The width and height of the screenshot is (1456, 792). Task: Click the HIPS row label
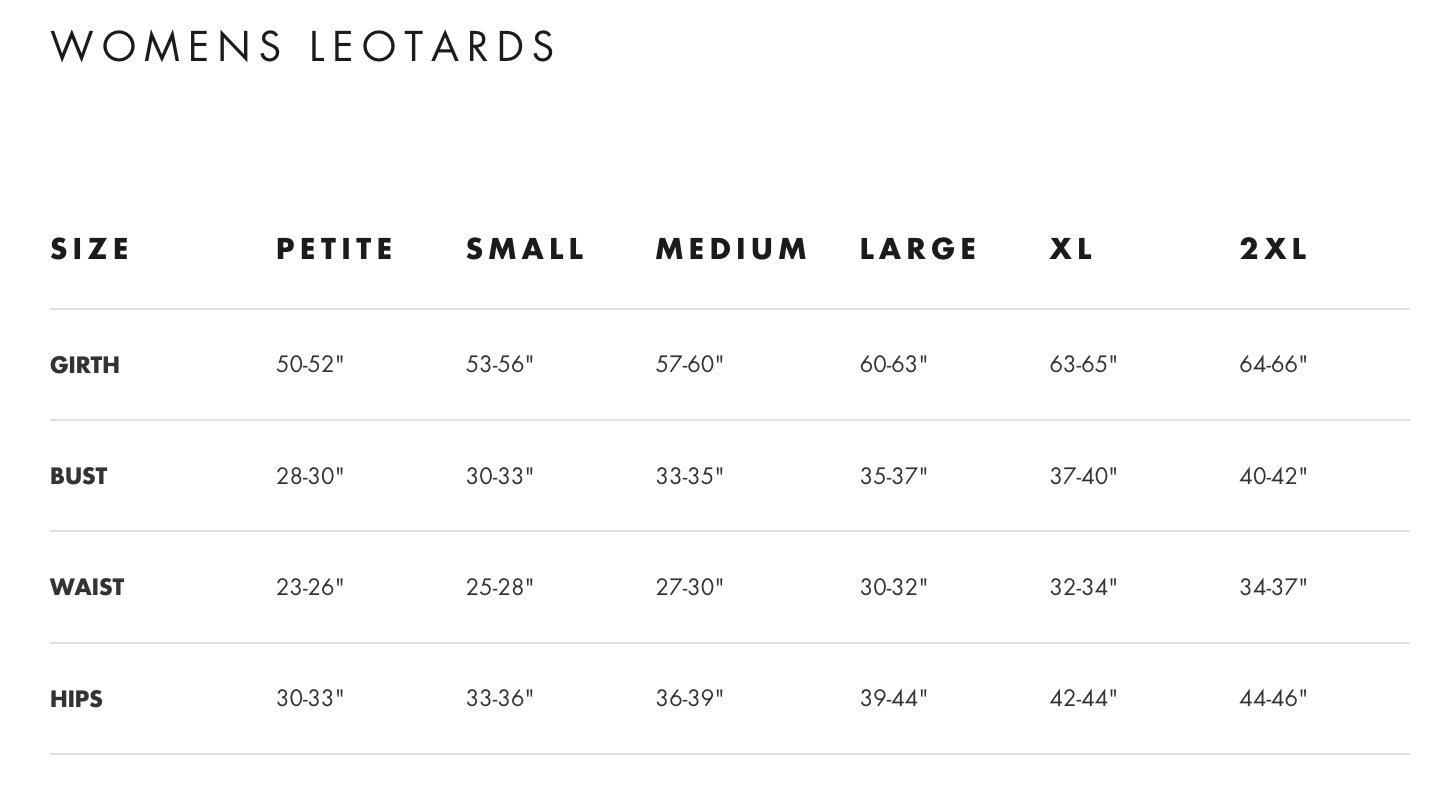pos(76,699)
